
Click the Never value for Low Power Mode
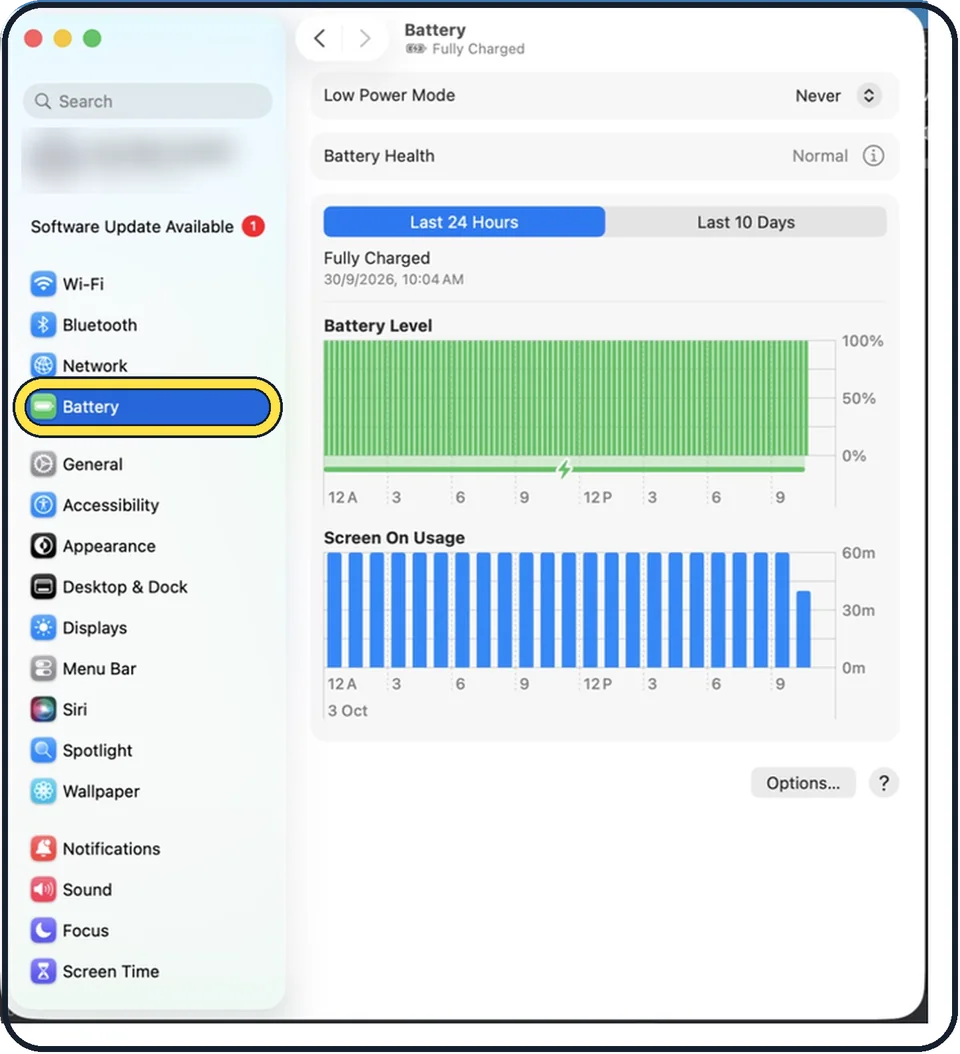[x=817, y=96]
